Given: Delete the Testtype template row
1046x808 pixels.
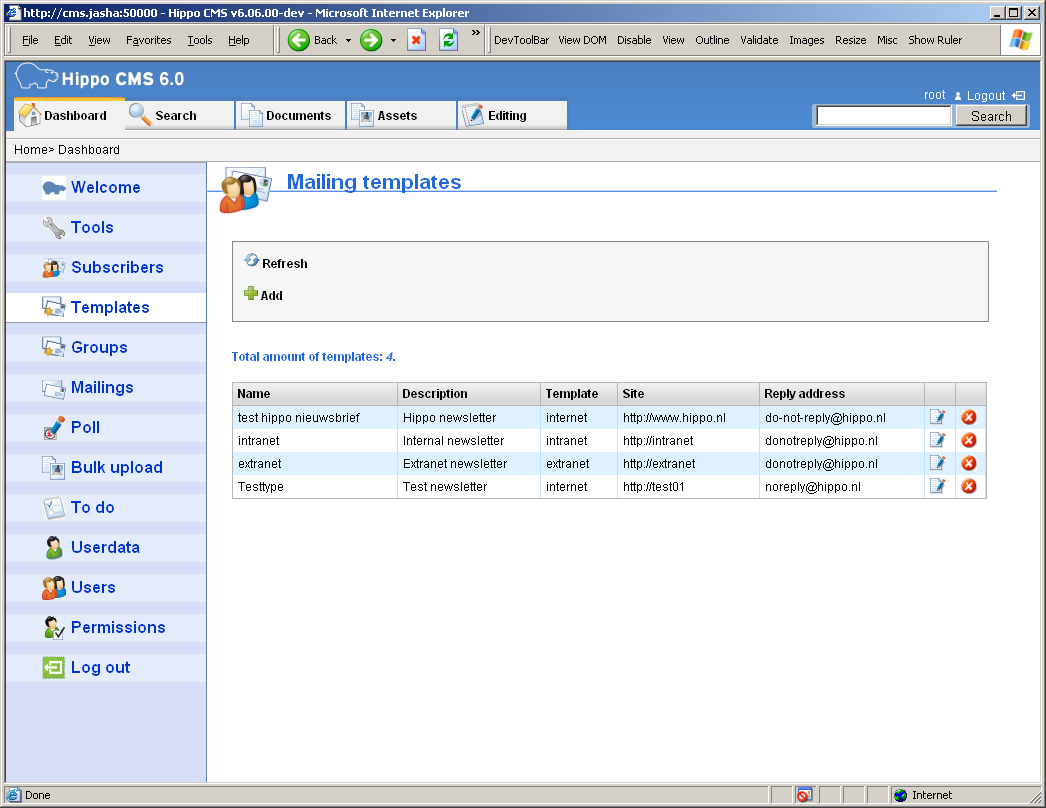Looking at the screenshot, I should click(x=968, y=487).
